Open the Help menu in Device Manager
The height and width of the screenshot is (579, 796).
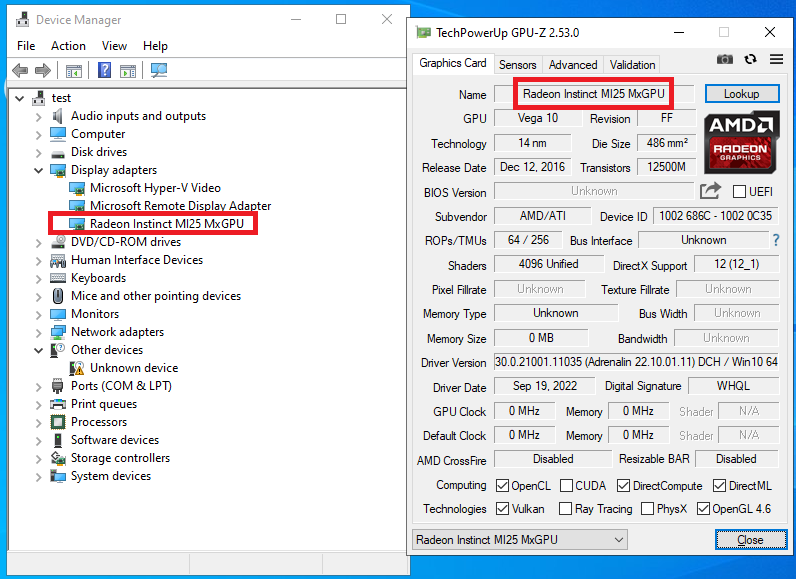155,46
